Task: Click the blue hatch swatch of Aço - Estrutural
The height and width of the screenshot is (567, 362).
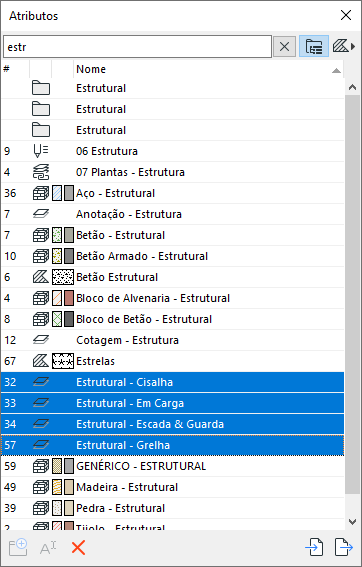Action: point(57,193)
